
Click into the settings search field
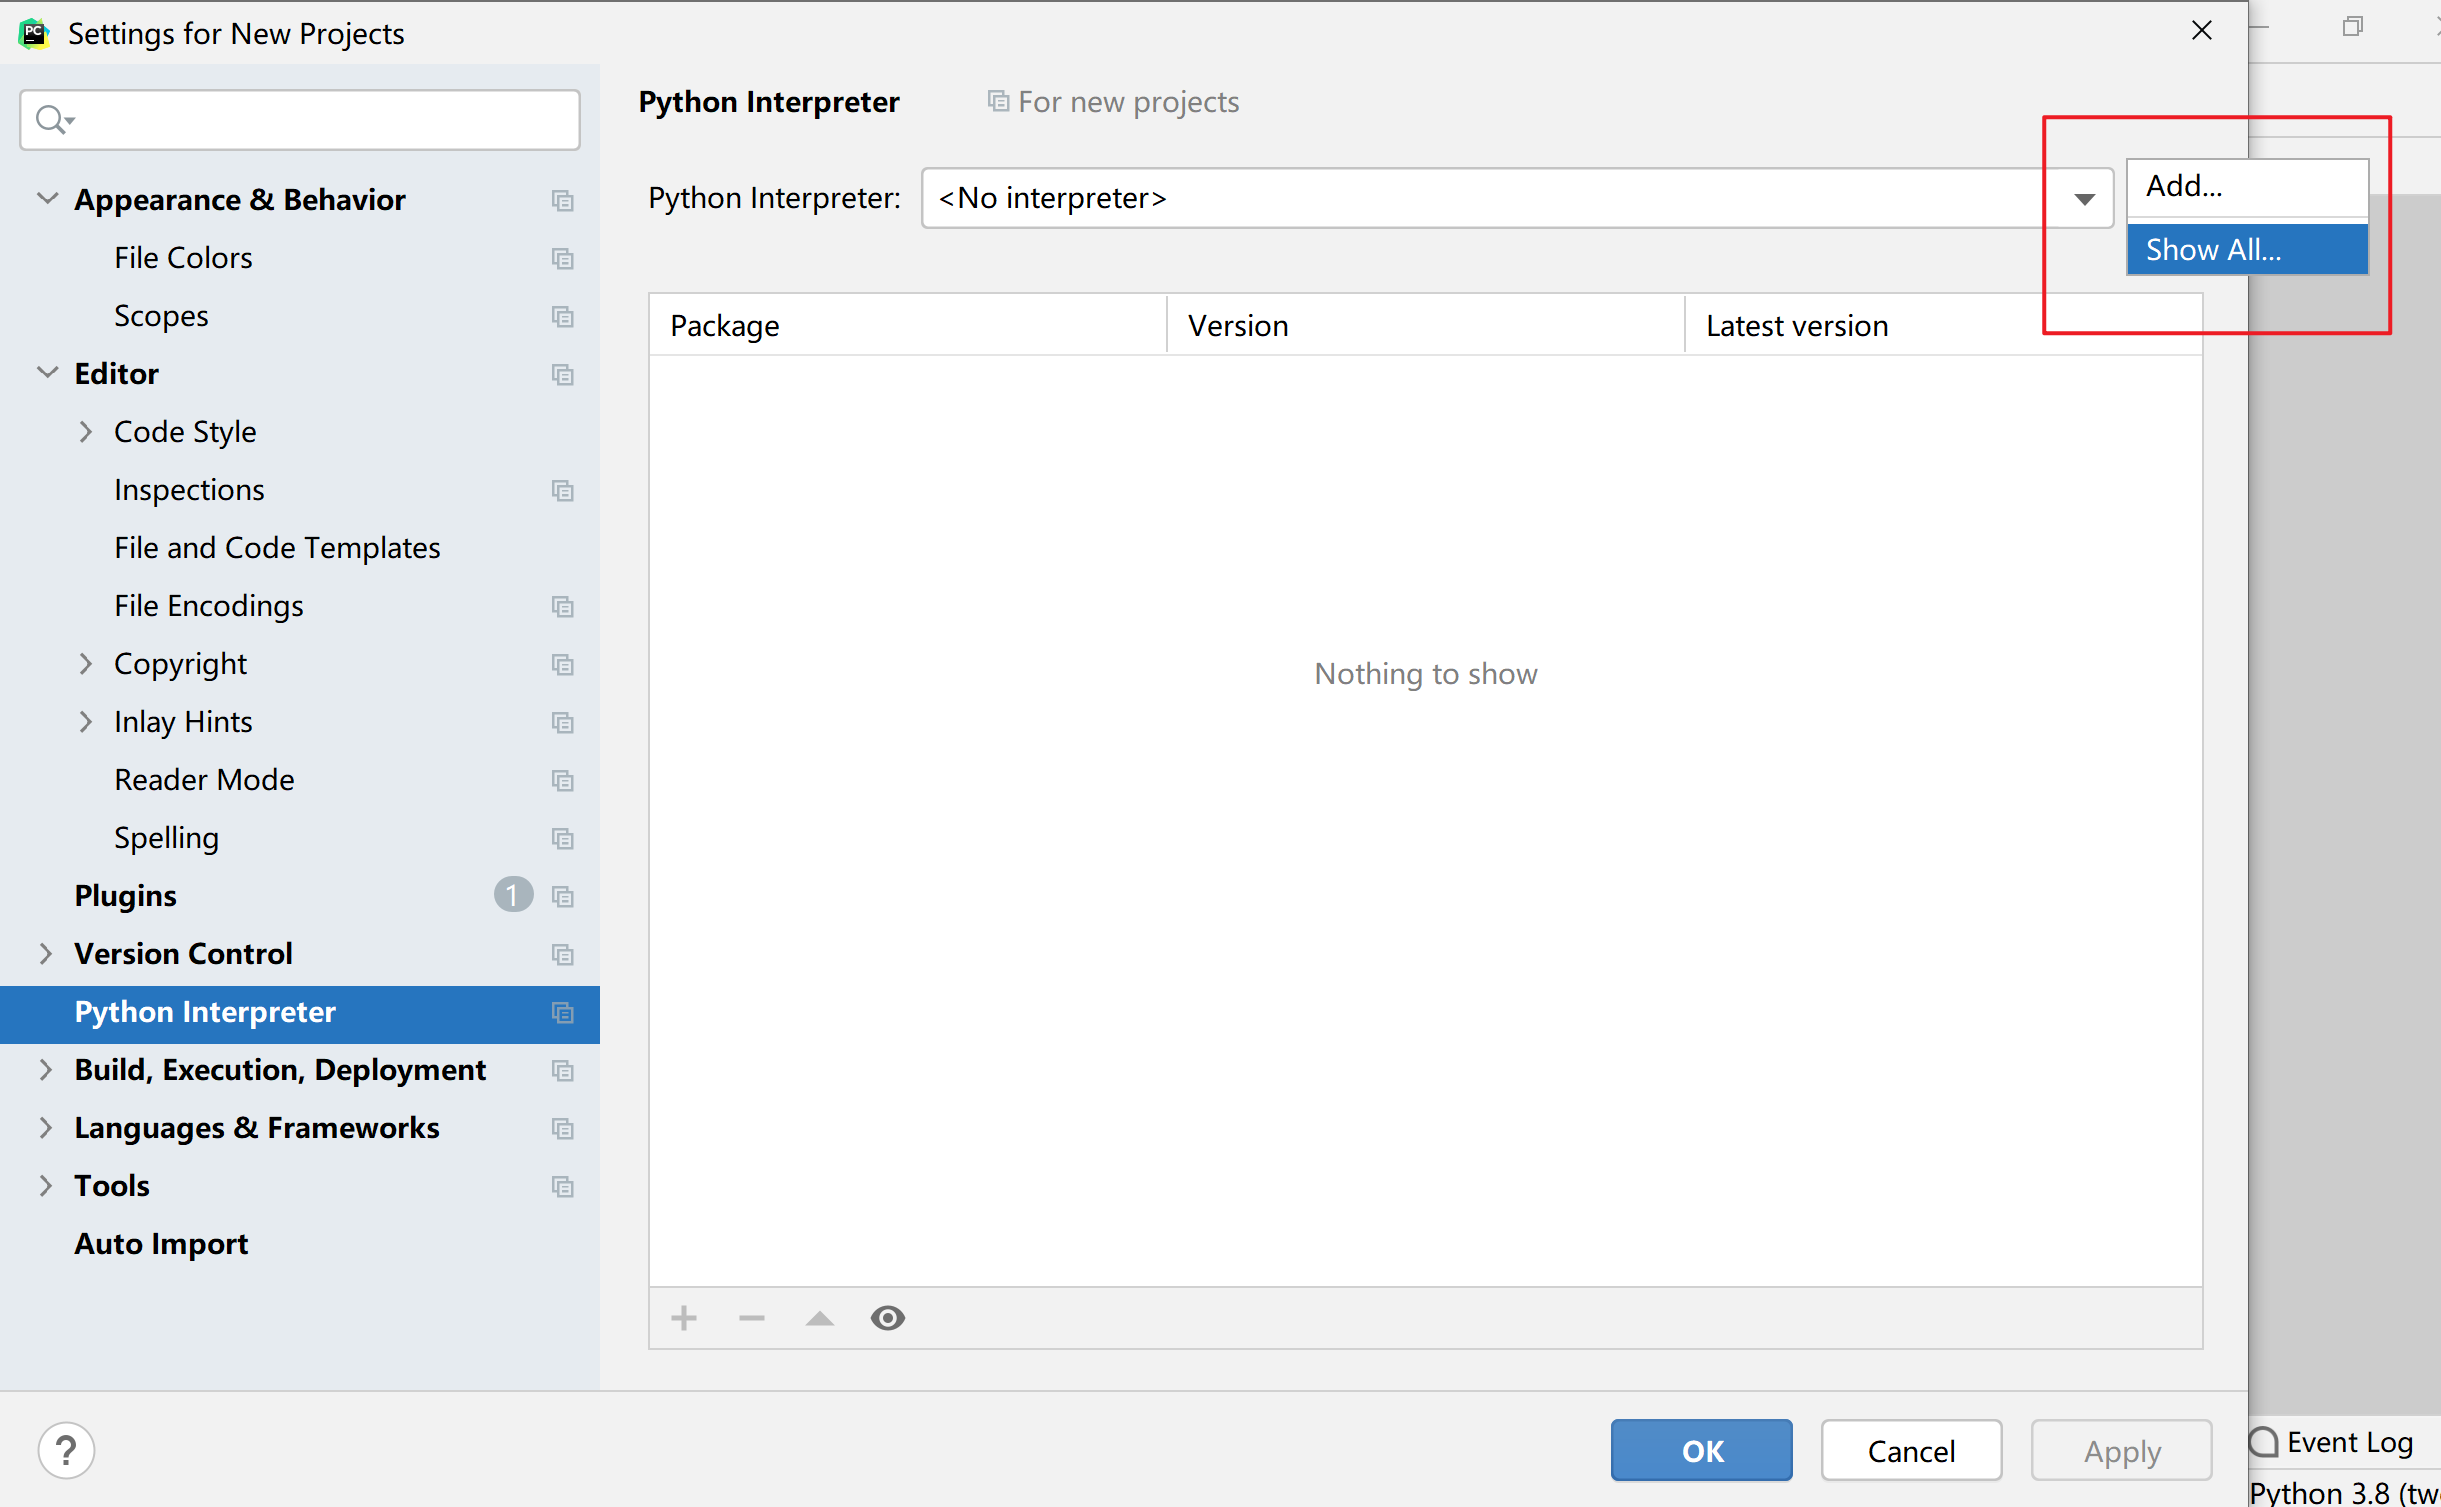pos(320,120)
